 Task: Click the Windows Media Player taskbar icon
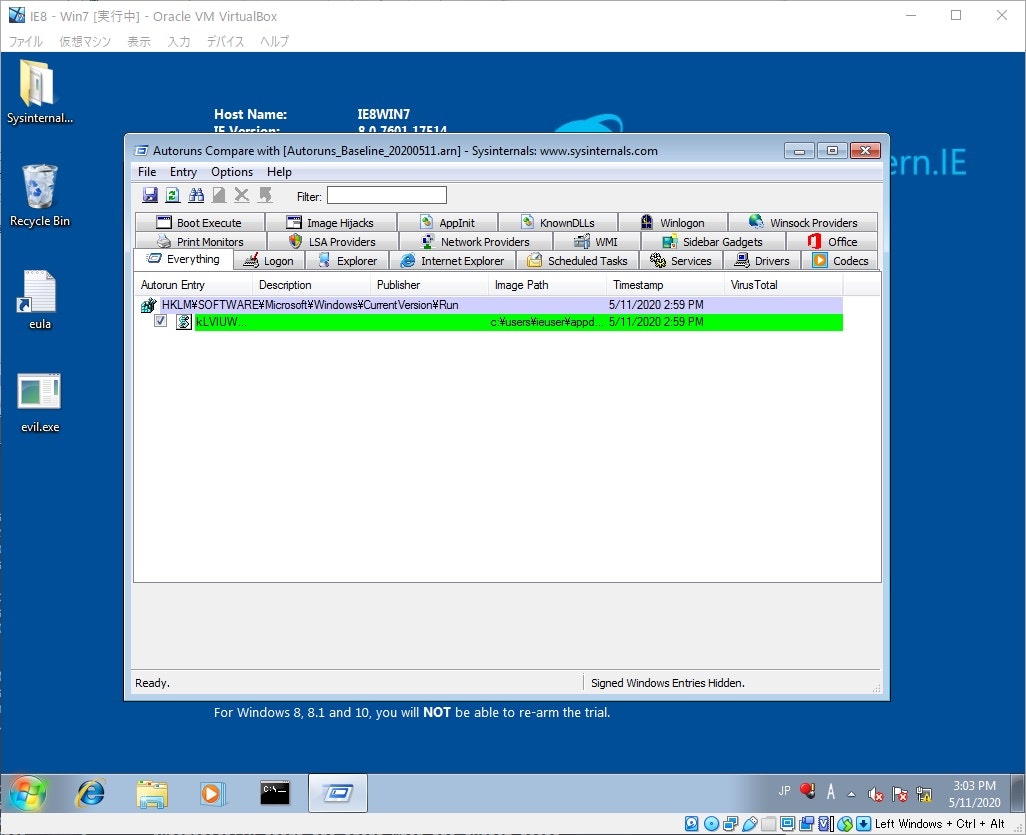212,793
